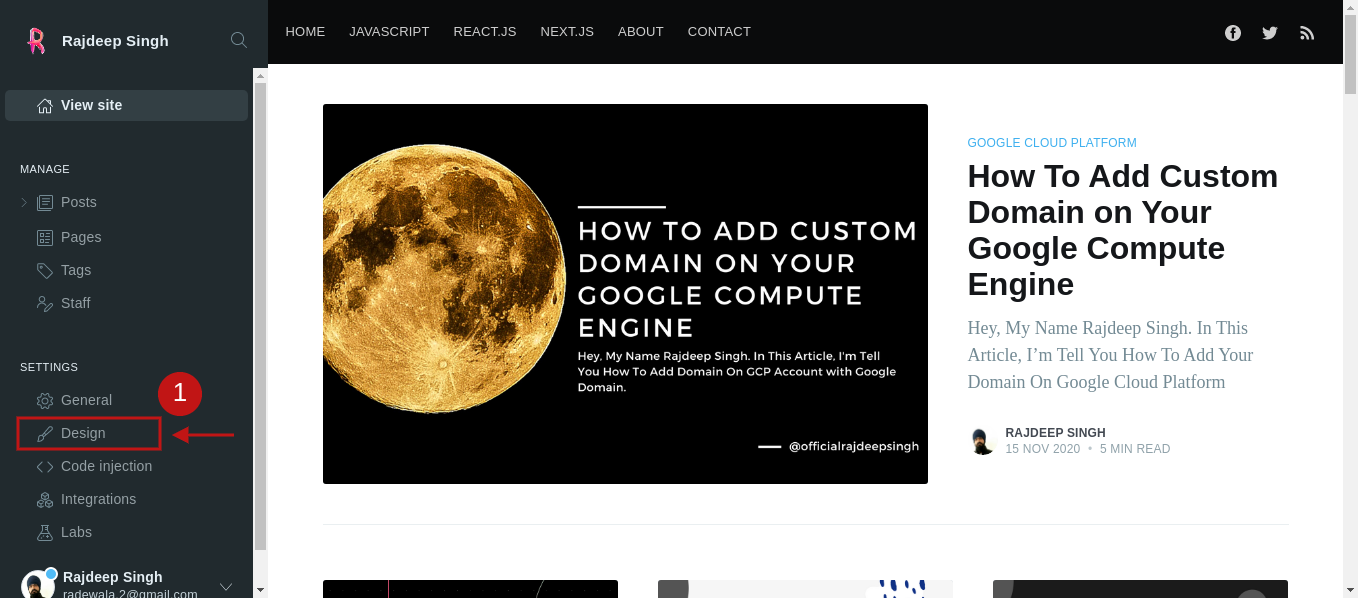The width and height of the screenshot is (1358, 598).
Task: Click the moon featured post image
Action: 625,294
